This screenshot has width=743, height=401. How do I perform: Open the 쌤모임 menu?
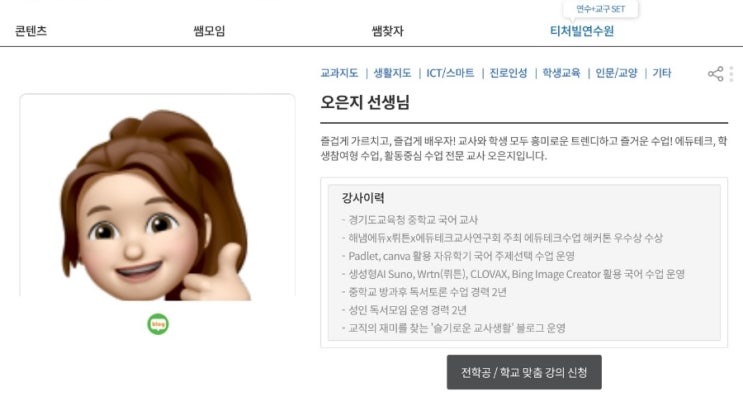209,31
